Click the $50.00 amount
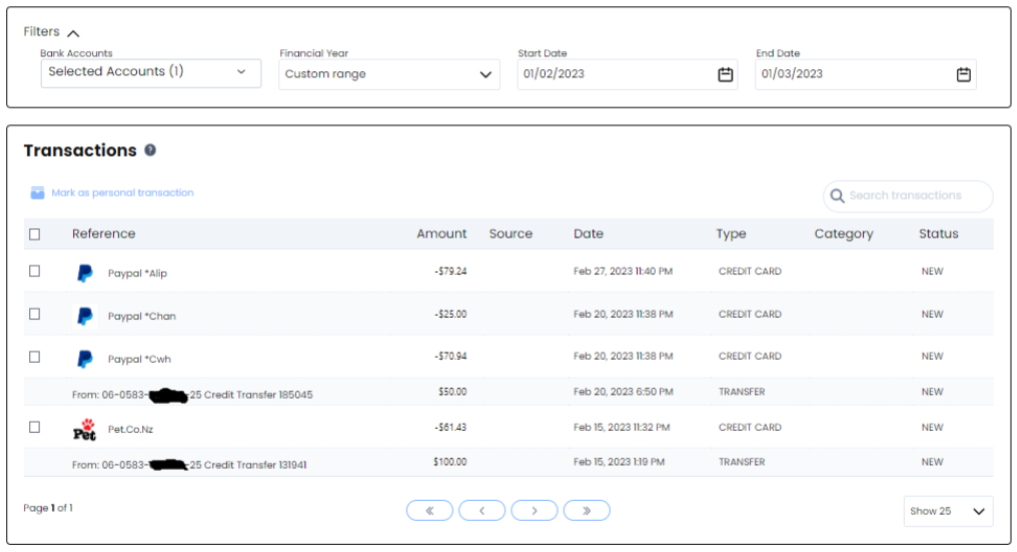 click(453, 392)
